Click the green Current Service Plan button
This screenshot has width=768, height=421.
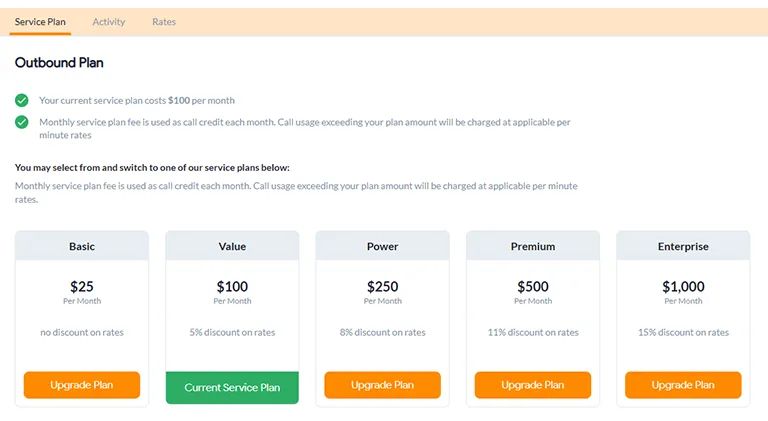[232, 387]
